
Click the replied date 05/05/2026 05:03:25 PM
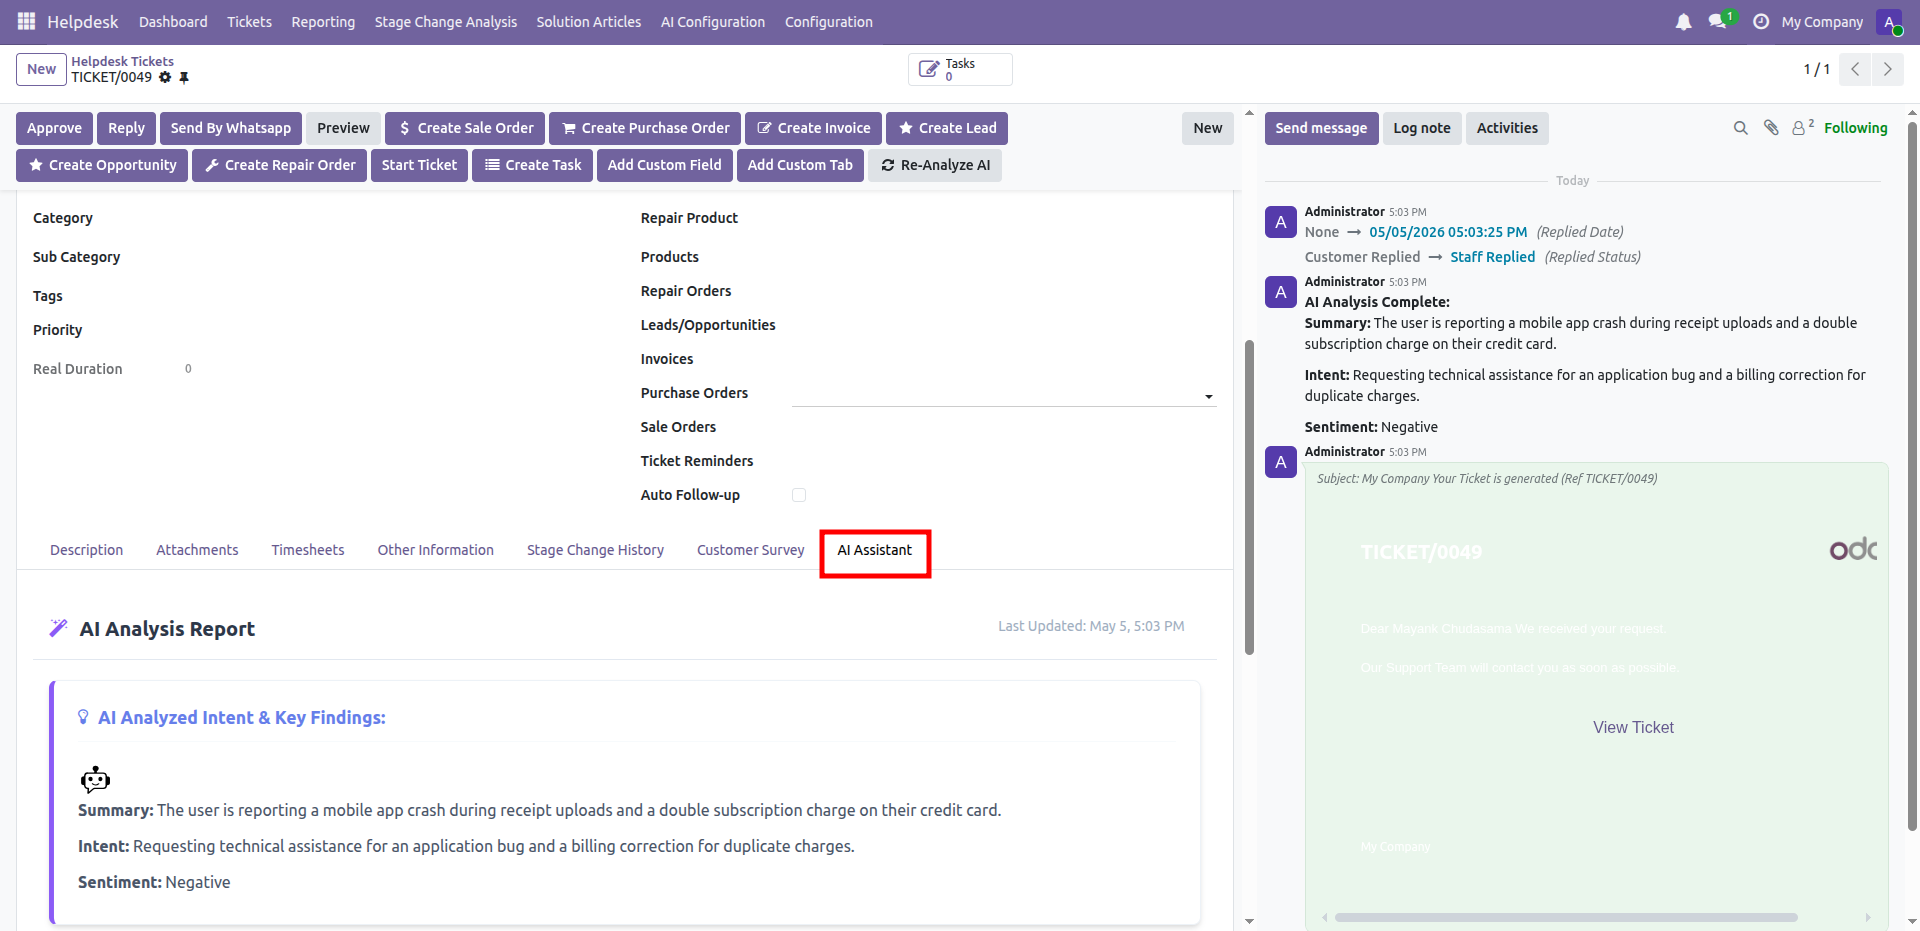pos(1448,232)
